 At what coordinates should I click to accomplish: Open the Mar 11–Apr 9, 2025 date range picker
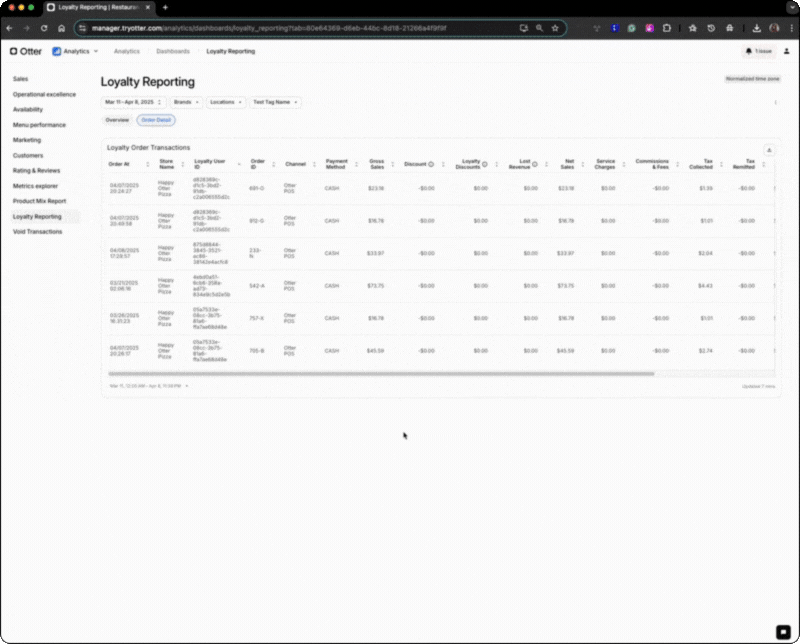coord(133,102)
